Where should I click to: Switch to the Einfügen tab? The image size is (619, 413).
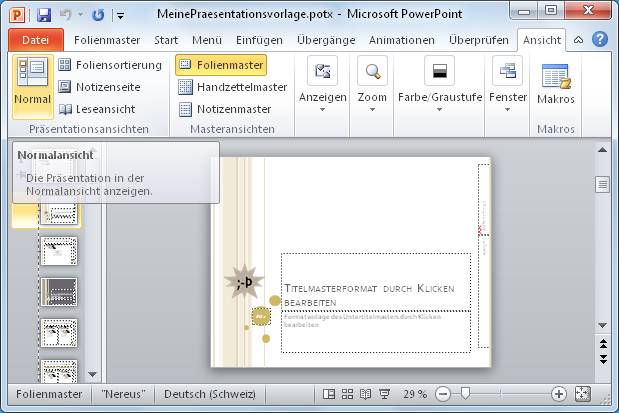tap(259, 40)
